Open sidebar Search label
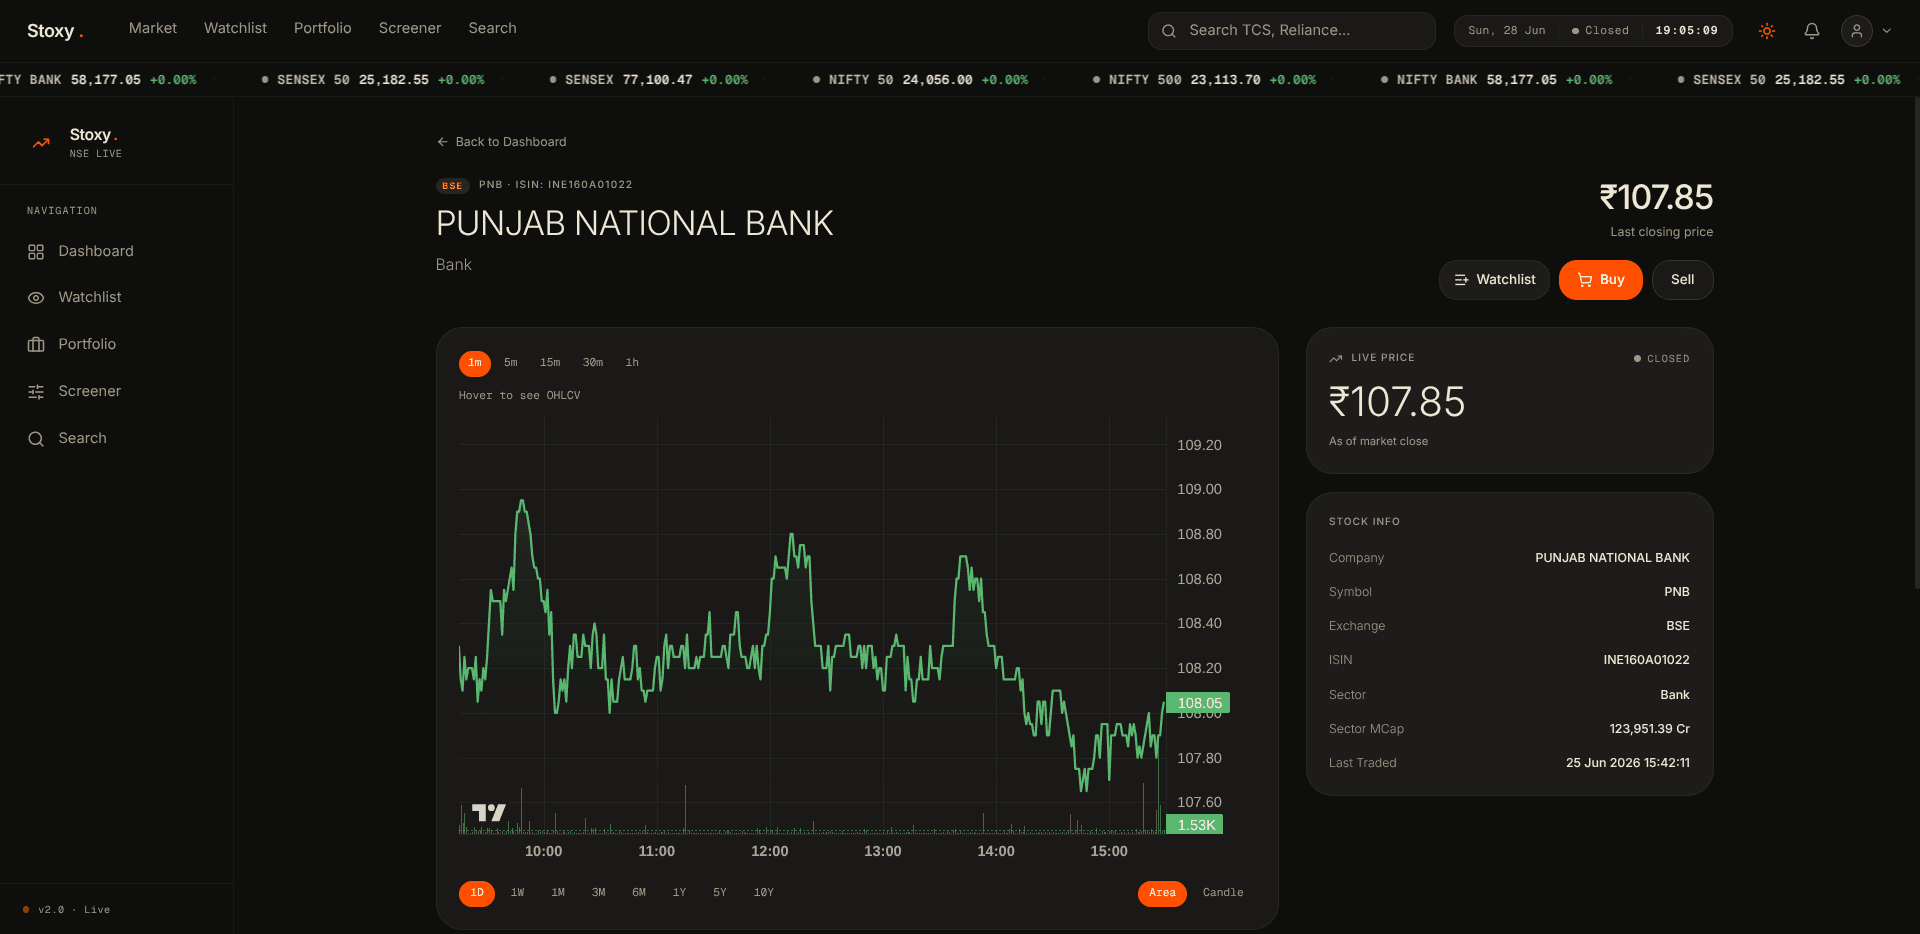Viewport: 1920px width, 934px height. pos(82,438)
